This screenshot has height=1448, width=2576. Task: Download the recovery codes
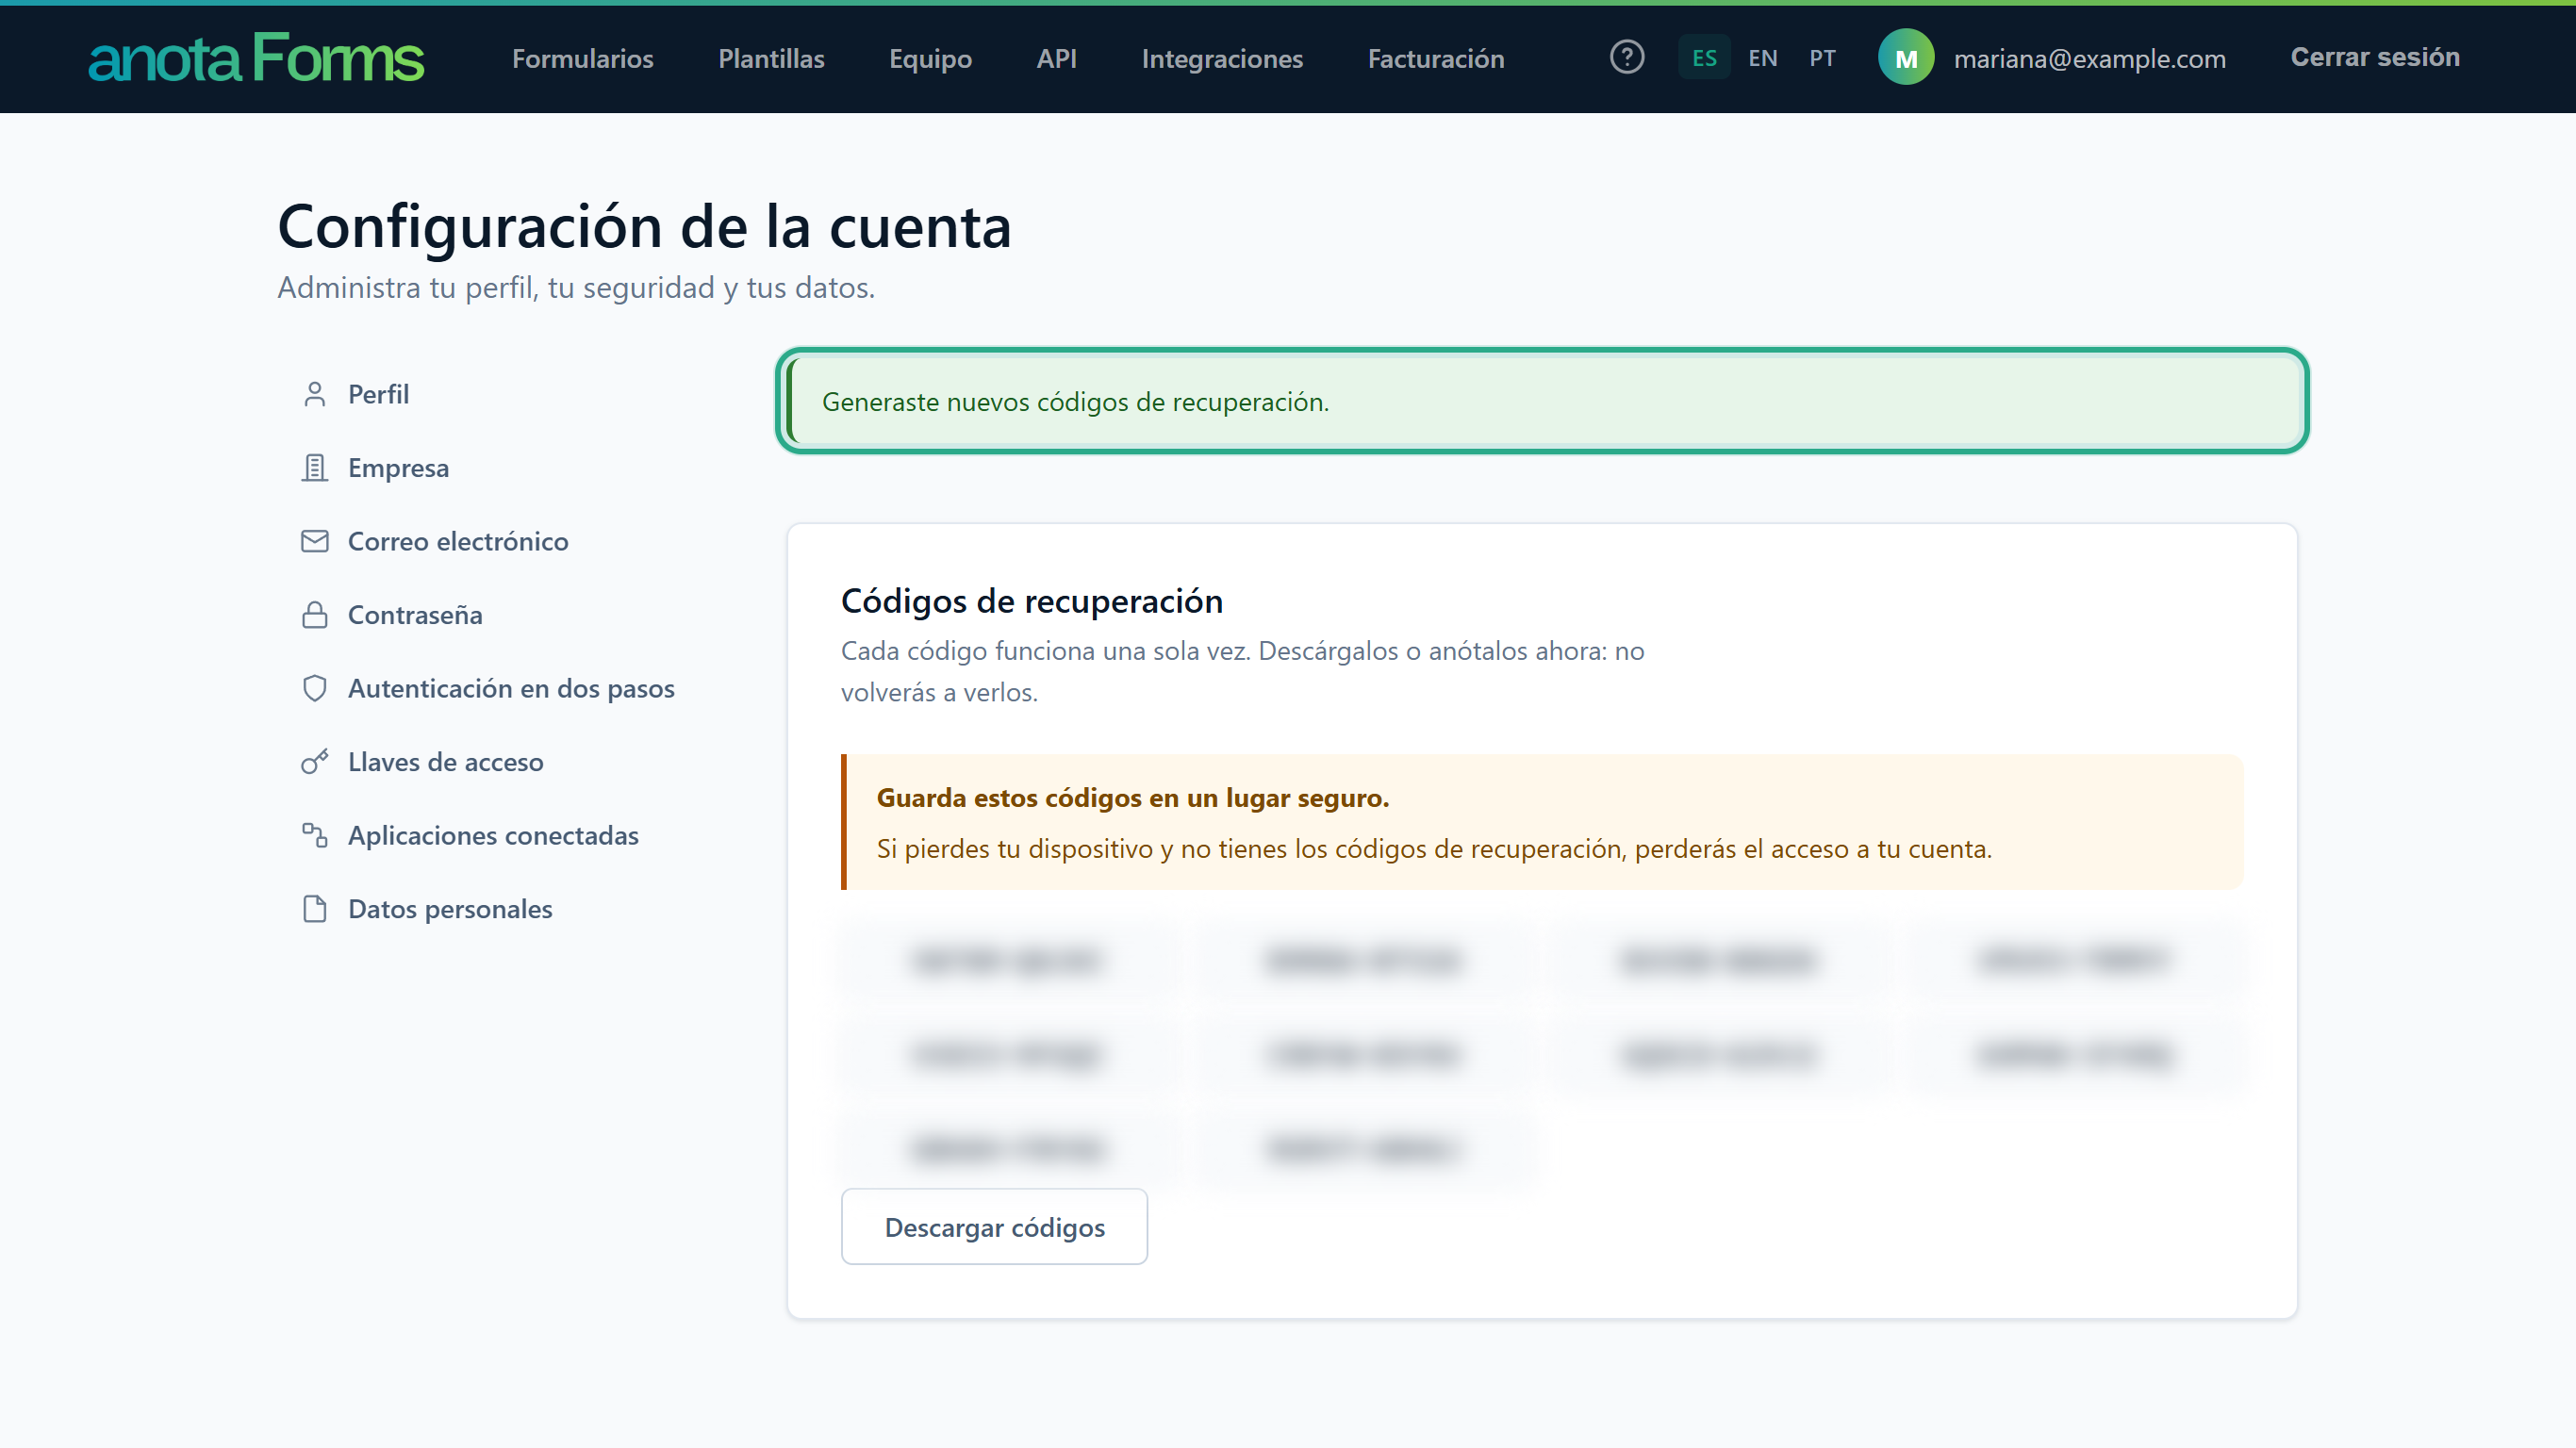click(x=994, y=1227)
